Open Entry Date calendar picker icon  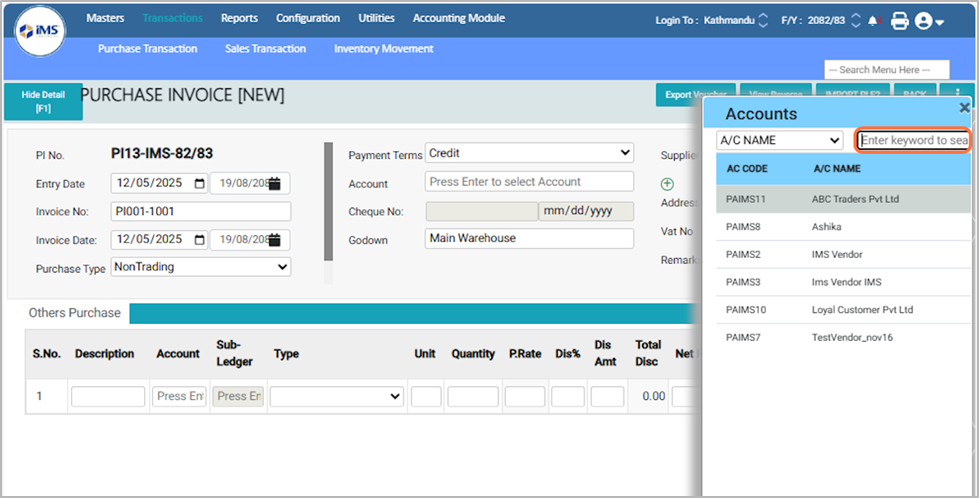coord(200,184)
